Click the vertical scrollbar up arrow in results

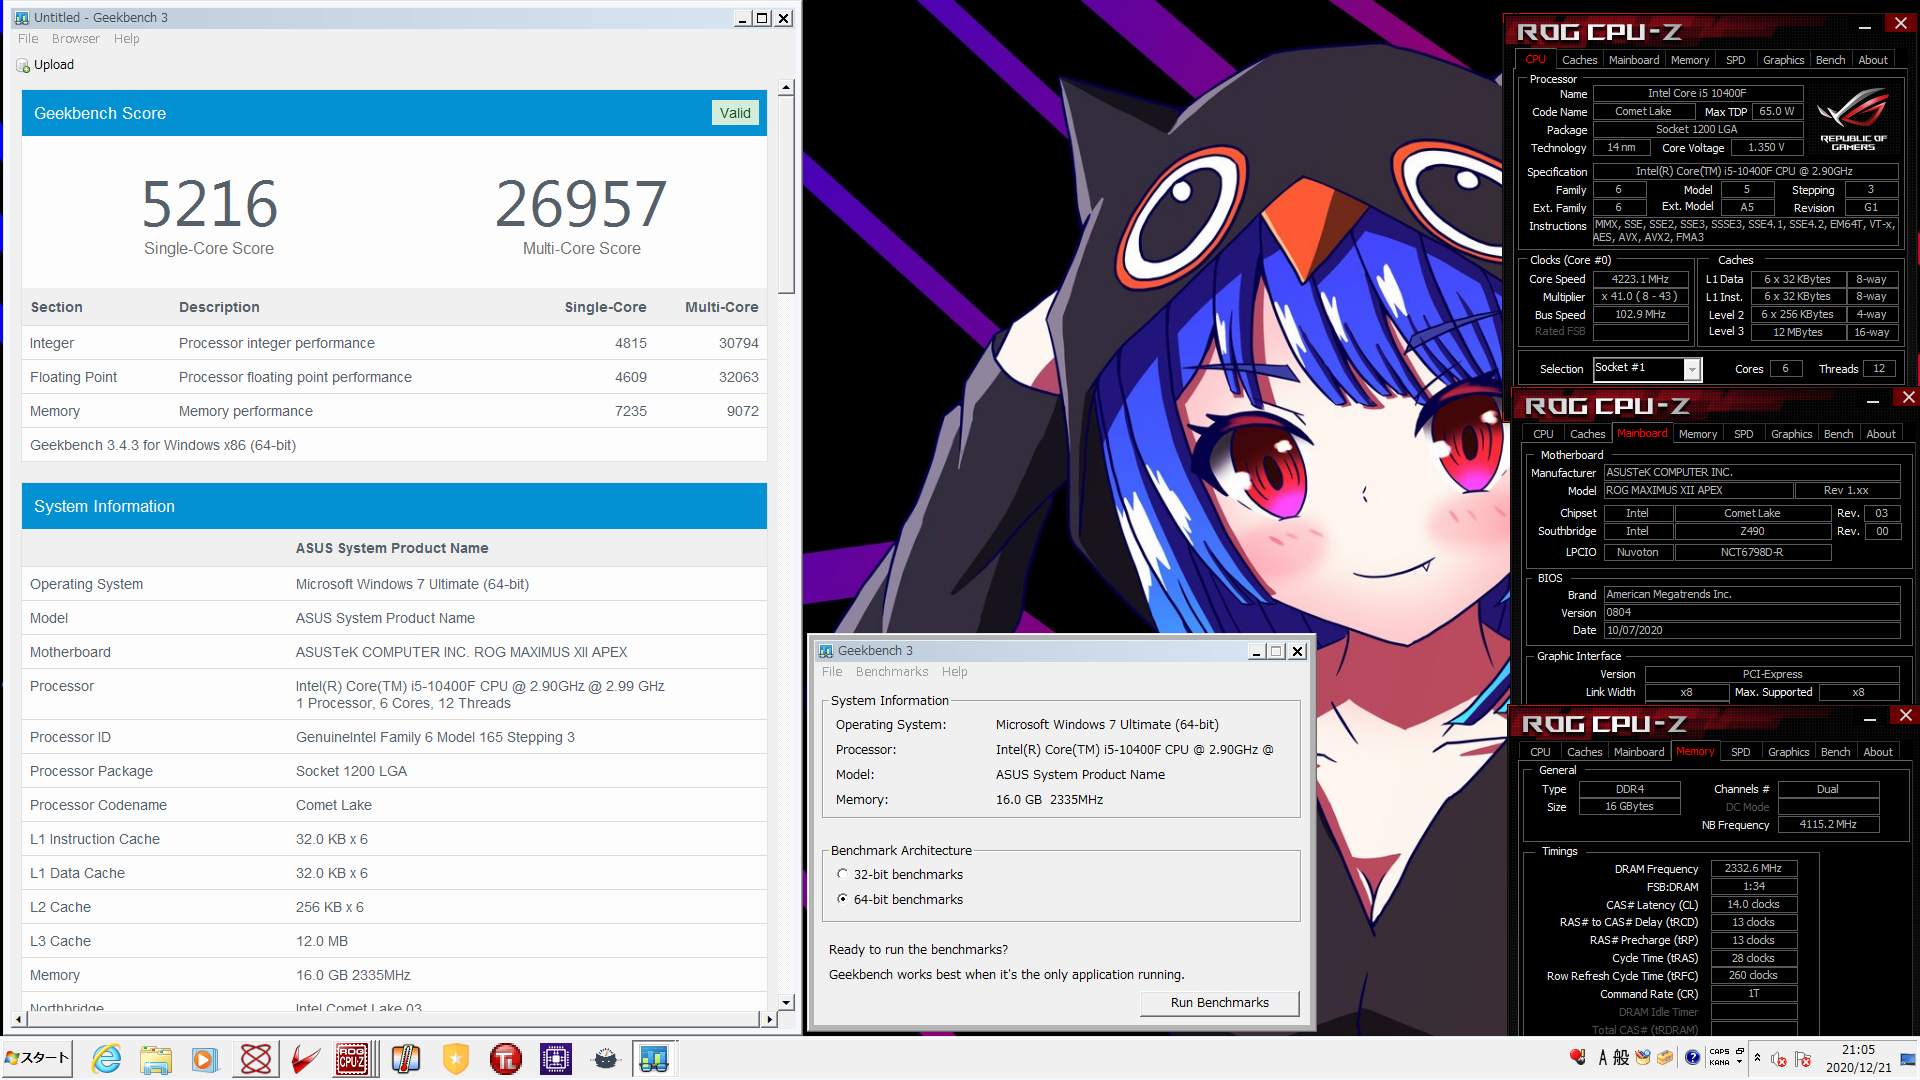coord(786,88)
